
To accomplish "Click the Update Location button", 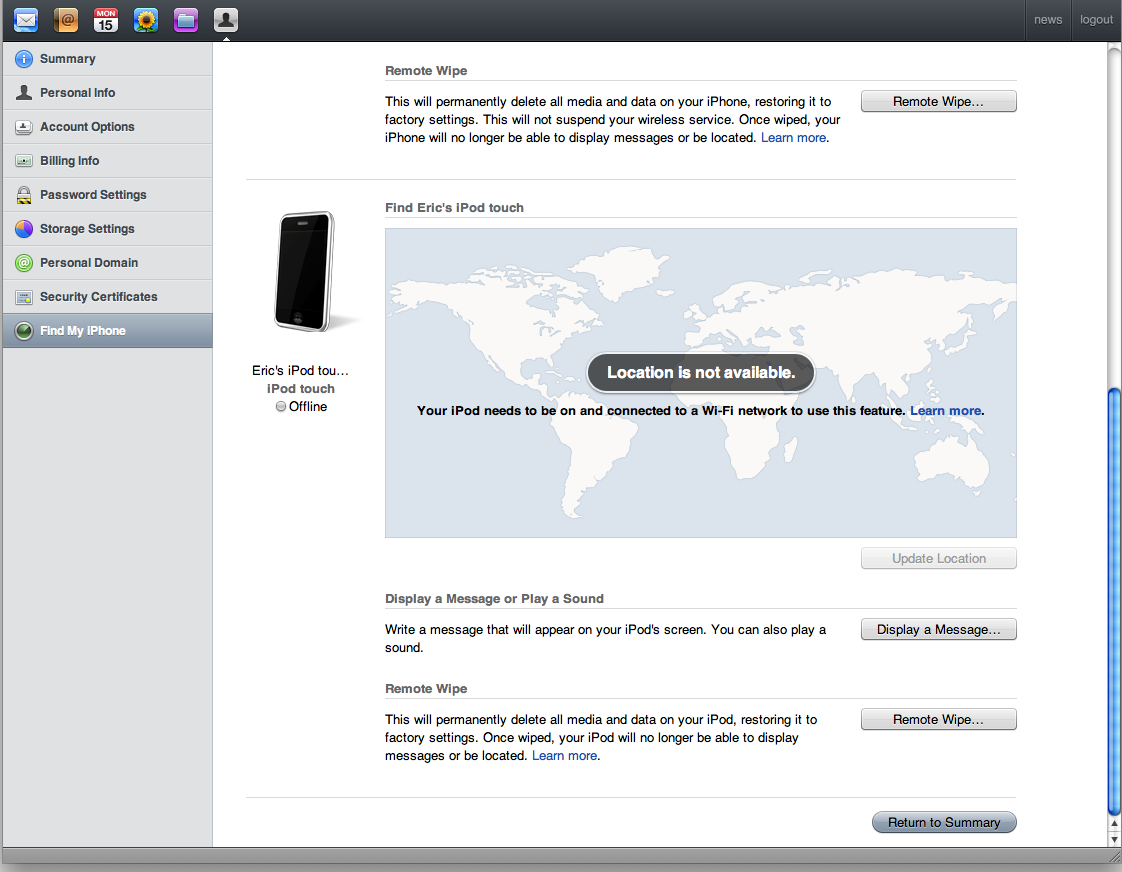I will pyautogui.click(x=938, y=559).
